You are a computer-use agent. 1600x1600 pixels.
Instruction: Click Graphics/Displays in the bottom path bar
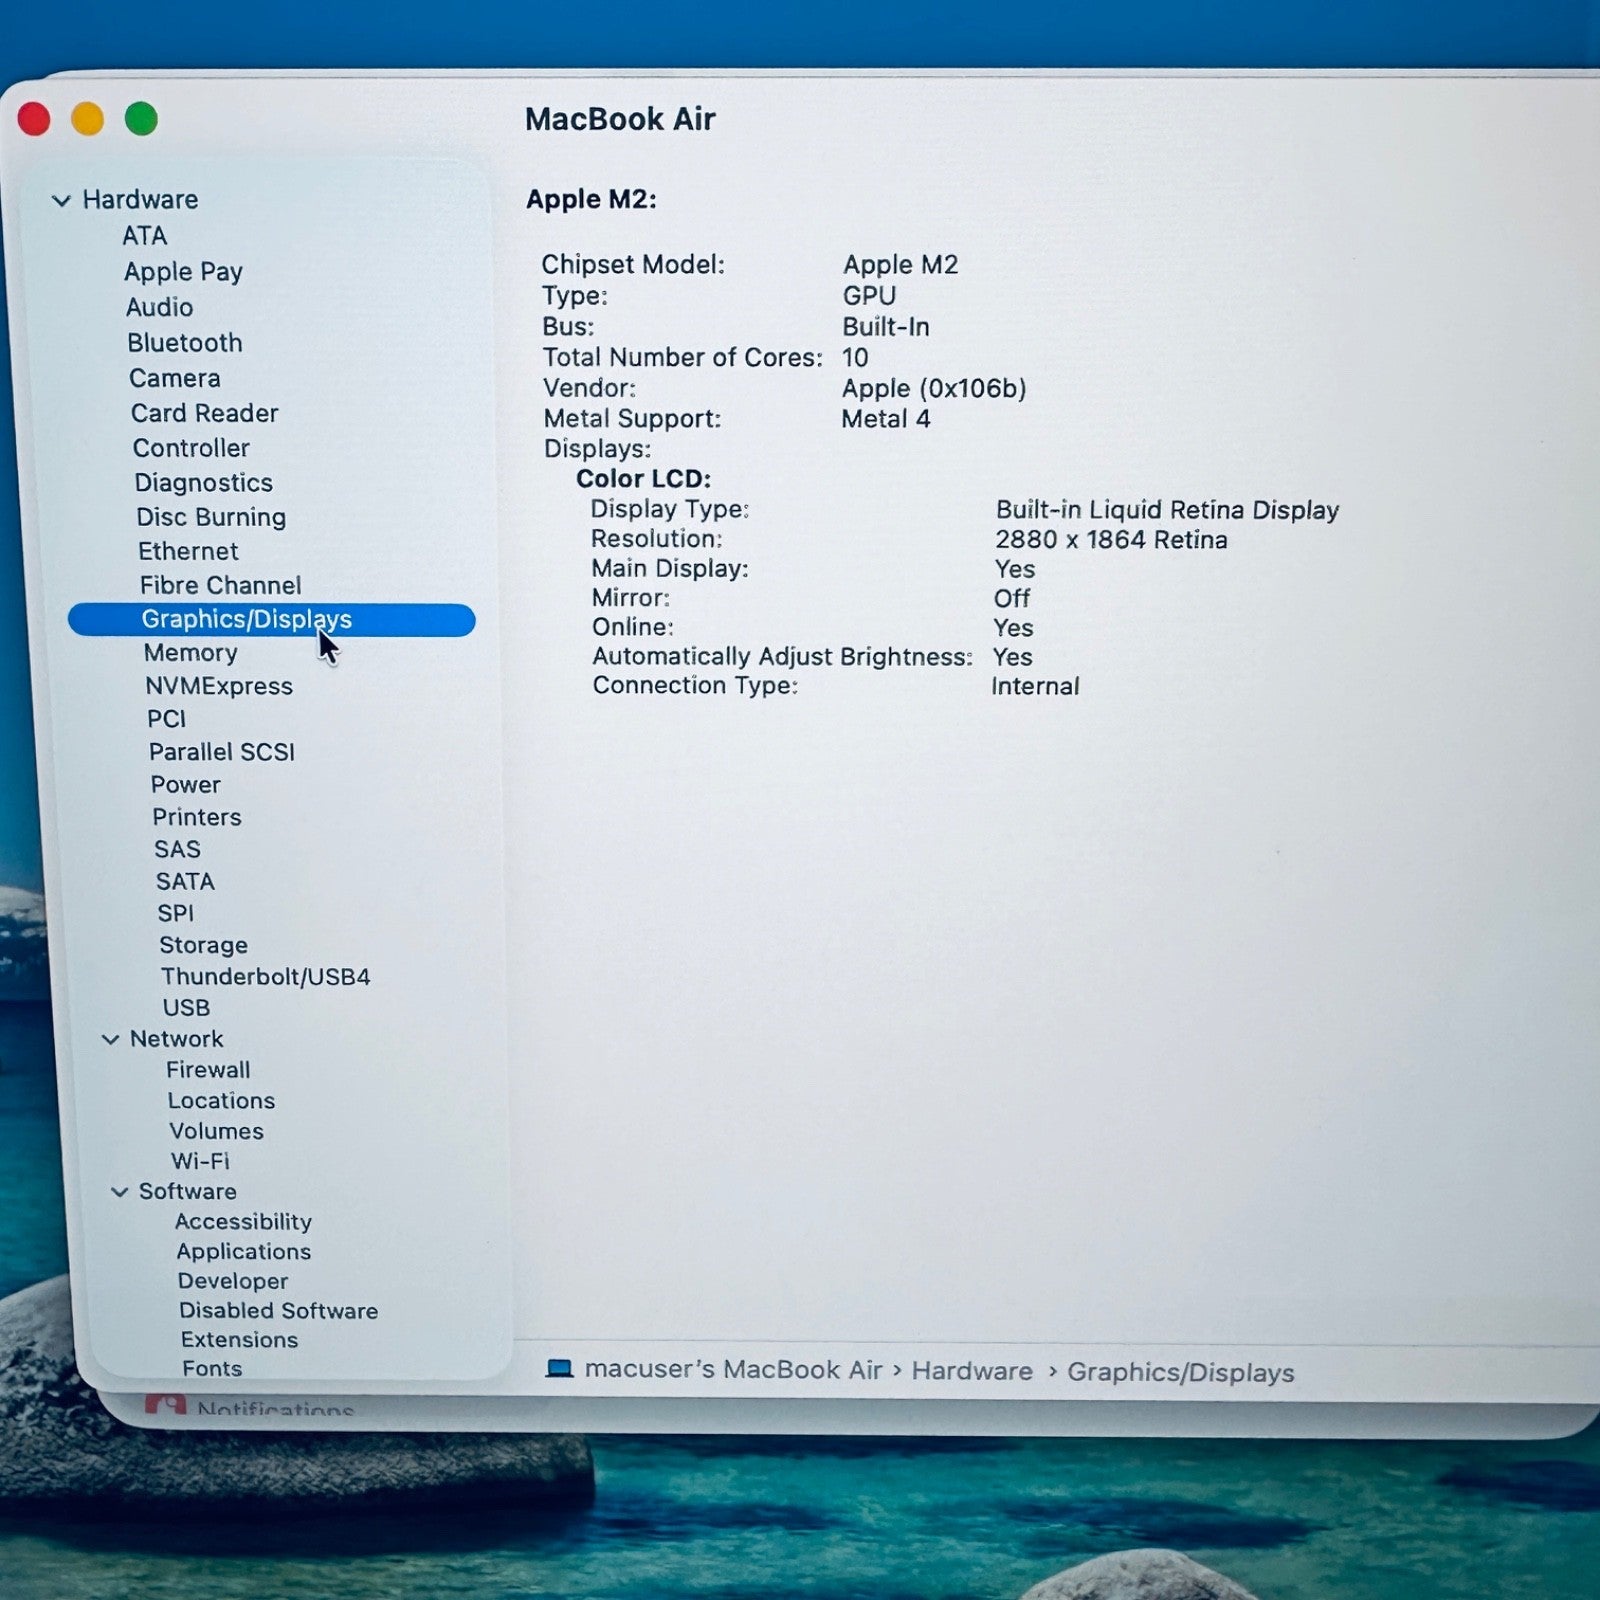[x=1180, y=1373]
